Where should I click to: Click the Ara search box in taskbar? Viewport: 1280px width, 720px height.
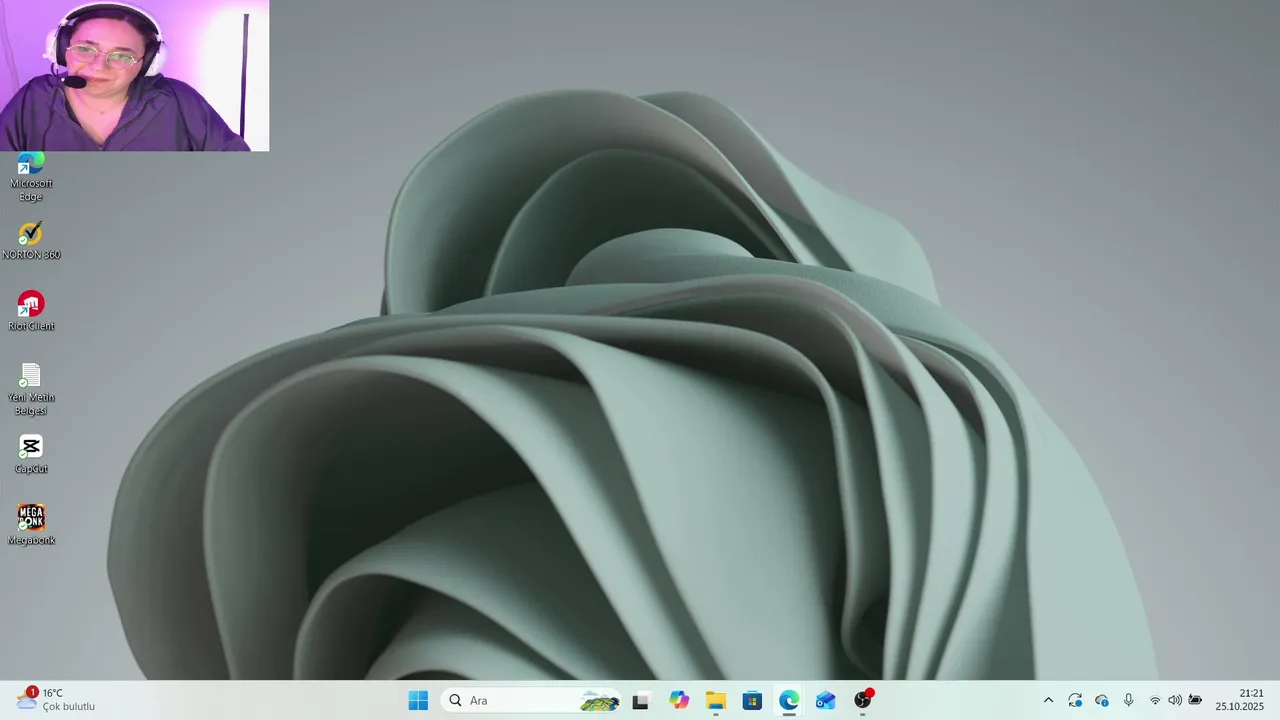[x=531, y=701]
